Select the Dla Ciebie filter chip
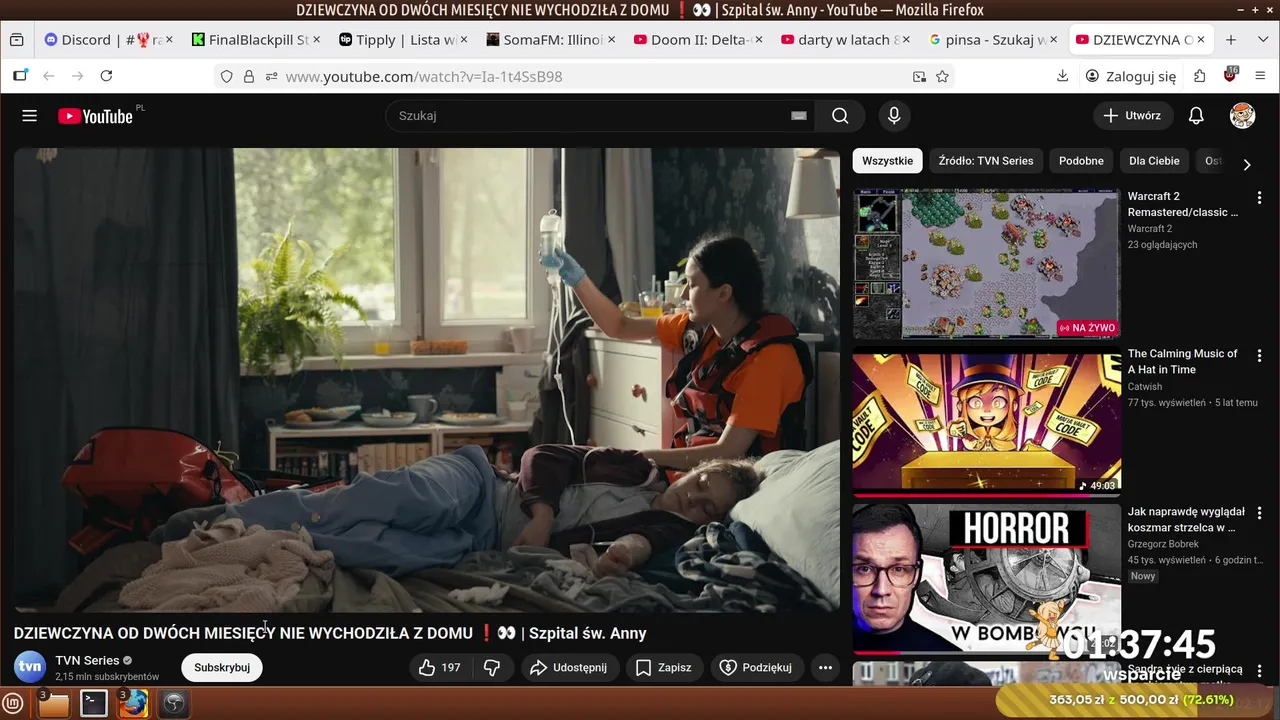 click(1154, 161)
